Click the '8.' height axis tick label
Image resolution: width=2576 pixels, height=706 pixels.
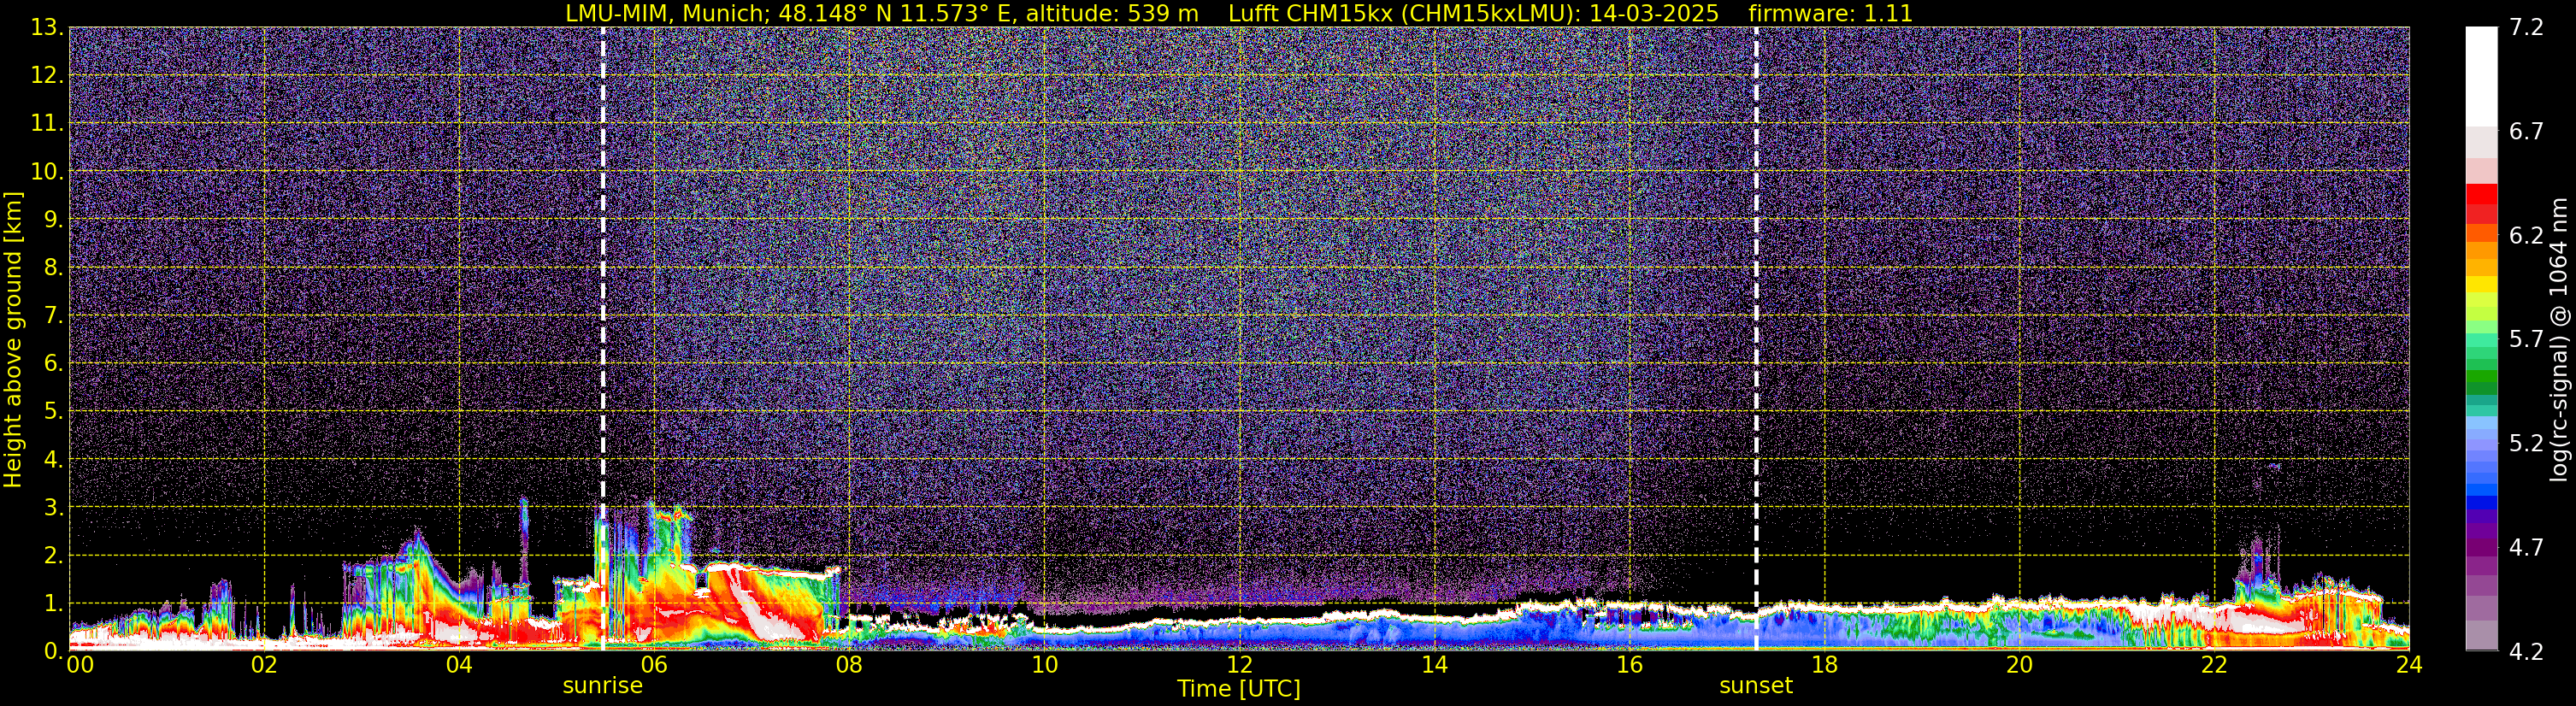click(52, 267)
